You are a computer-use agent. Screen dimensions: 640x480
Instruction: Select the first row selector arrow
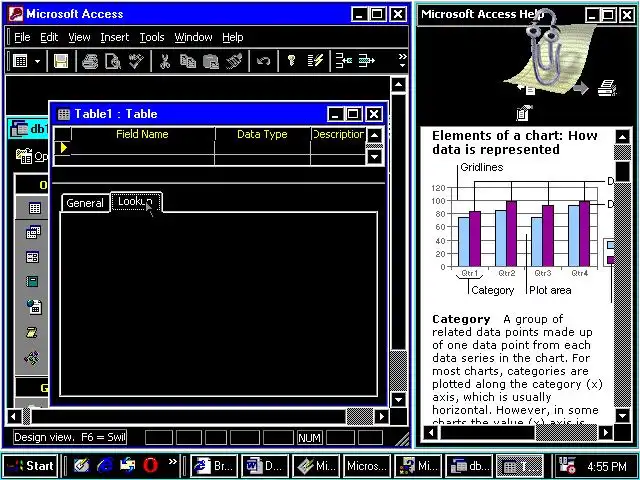[x=63, y=148]
